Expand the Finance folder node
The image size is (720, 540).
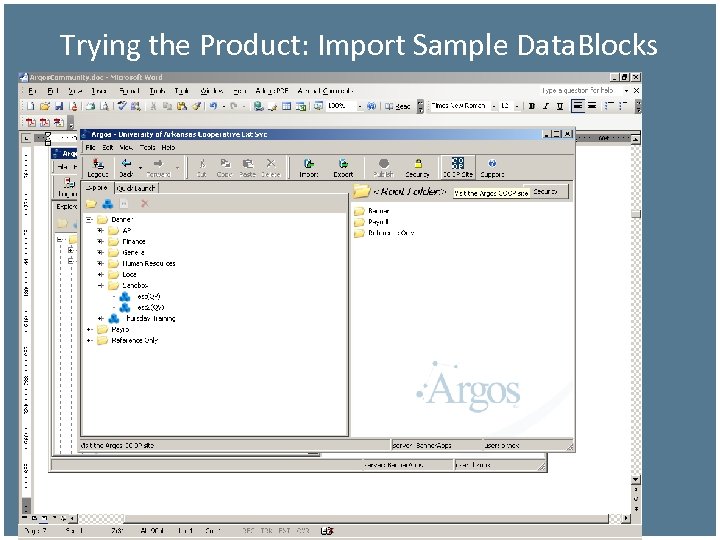[x=101, y=242]
